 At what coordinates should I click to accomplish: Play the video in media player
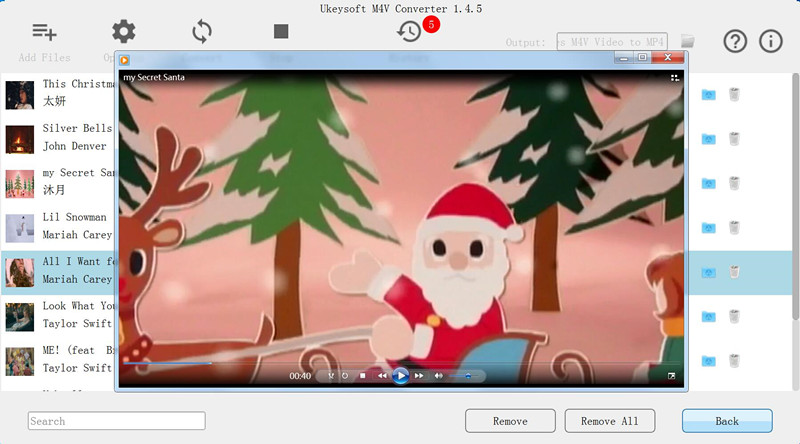coord(401,376)
